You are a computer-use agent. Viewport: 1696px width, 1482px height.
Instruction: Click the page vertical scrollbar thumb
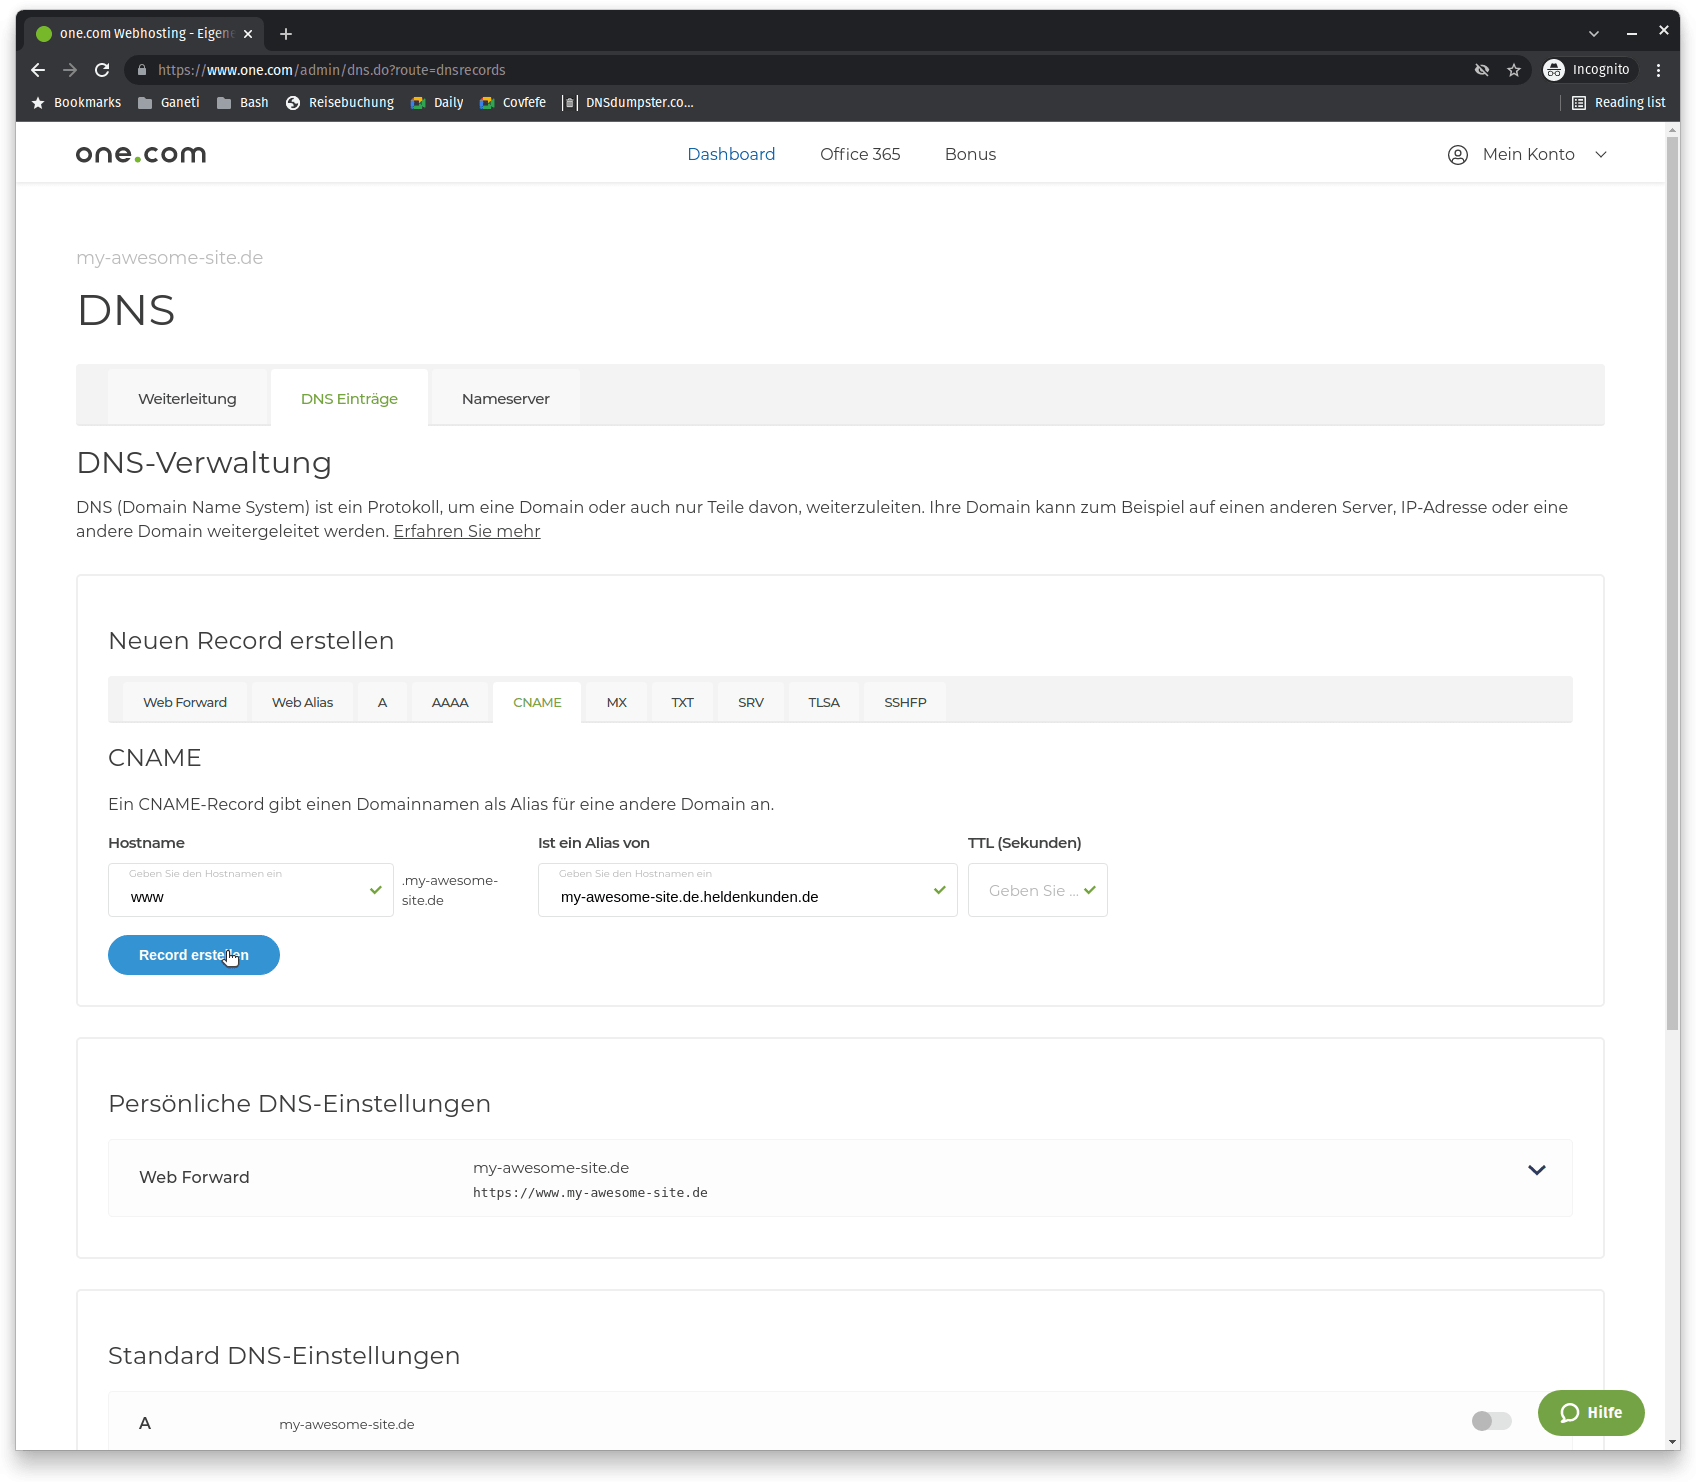[x=1672, y=585]
